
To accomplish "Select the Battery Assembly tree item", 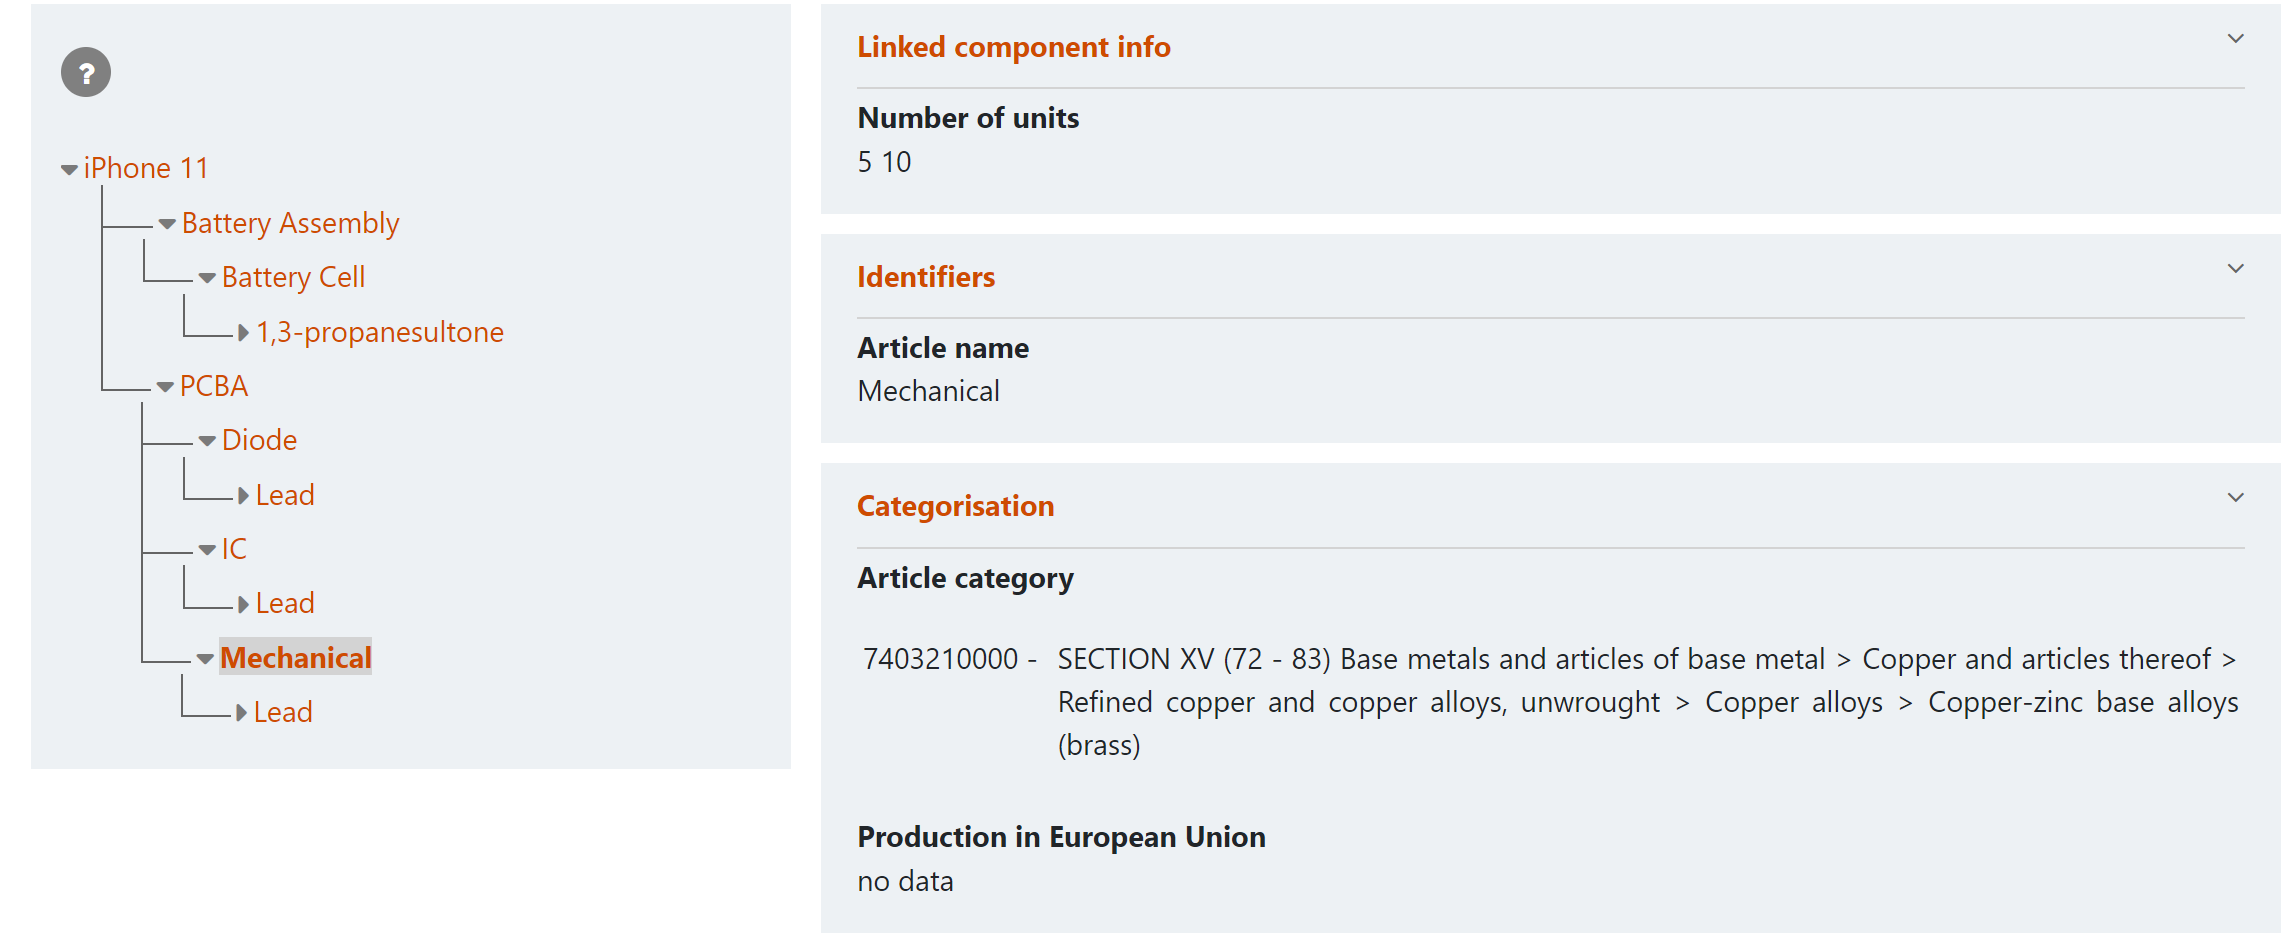I will 290,223.
